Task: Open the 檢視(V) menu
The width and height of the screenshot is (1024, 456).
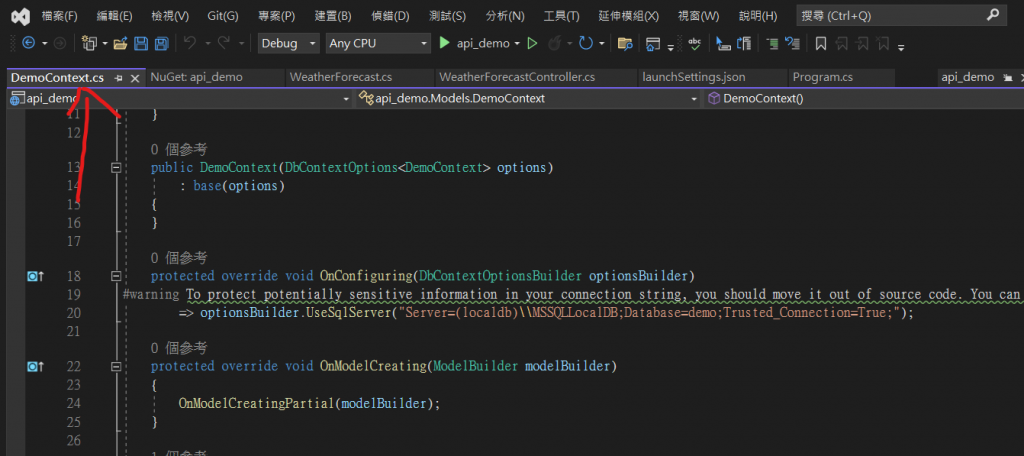Action: click(170, 16)
